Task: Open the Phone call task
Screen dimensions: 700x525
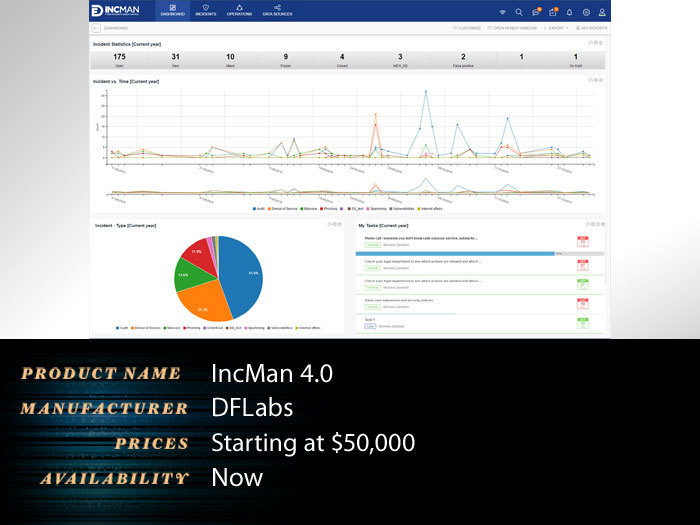Action: (421, 238)
